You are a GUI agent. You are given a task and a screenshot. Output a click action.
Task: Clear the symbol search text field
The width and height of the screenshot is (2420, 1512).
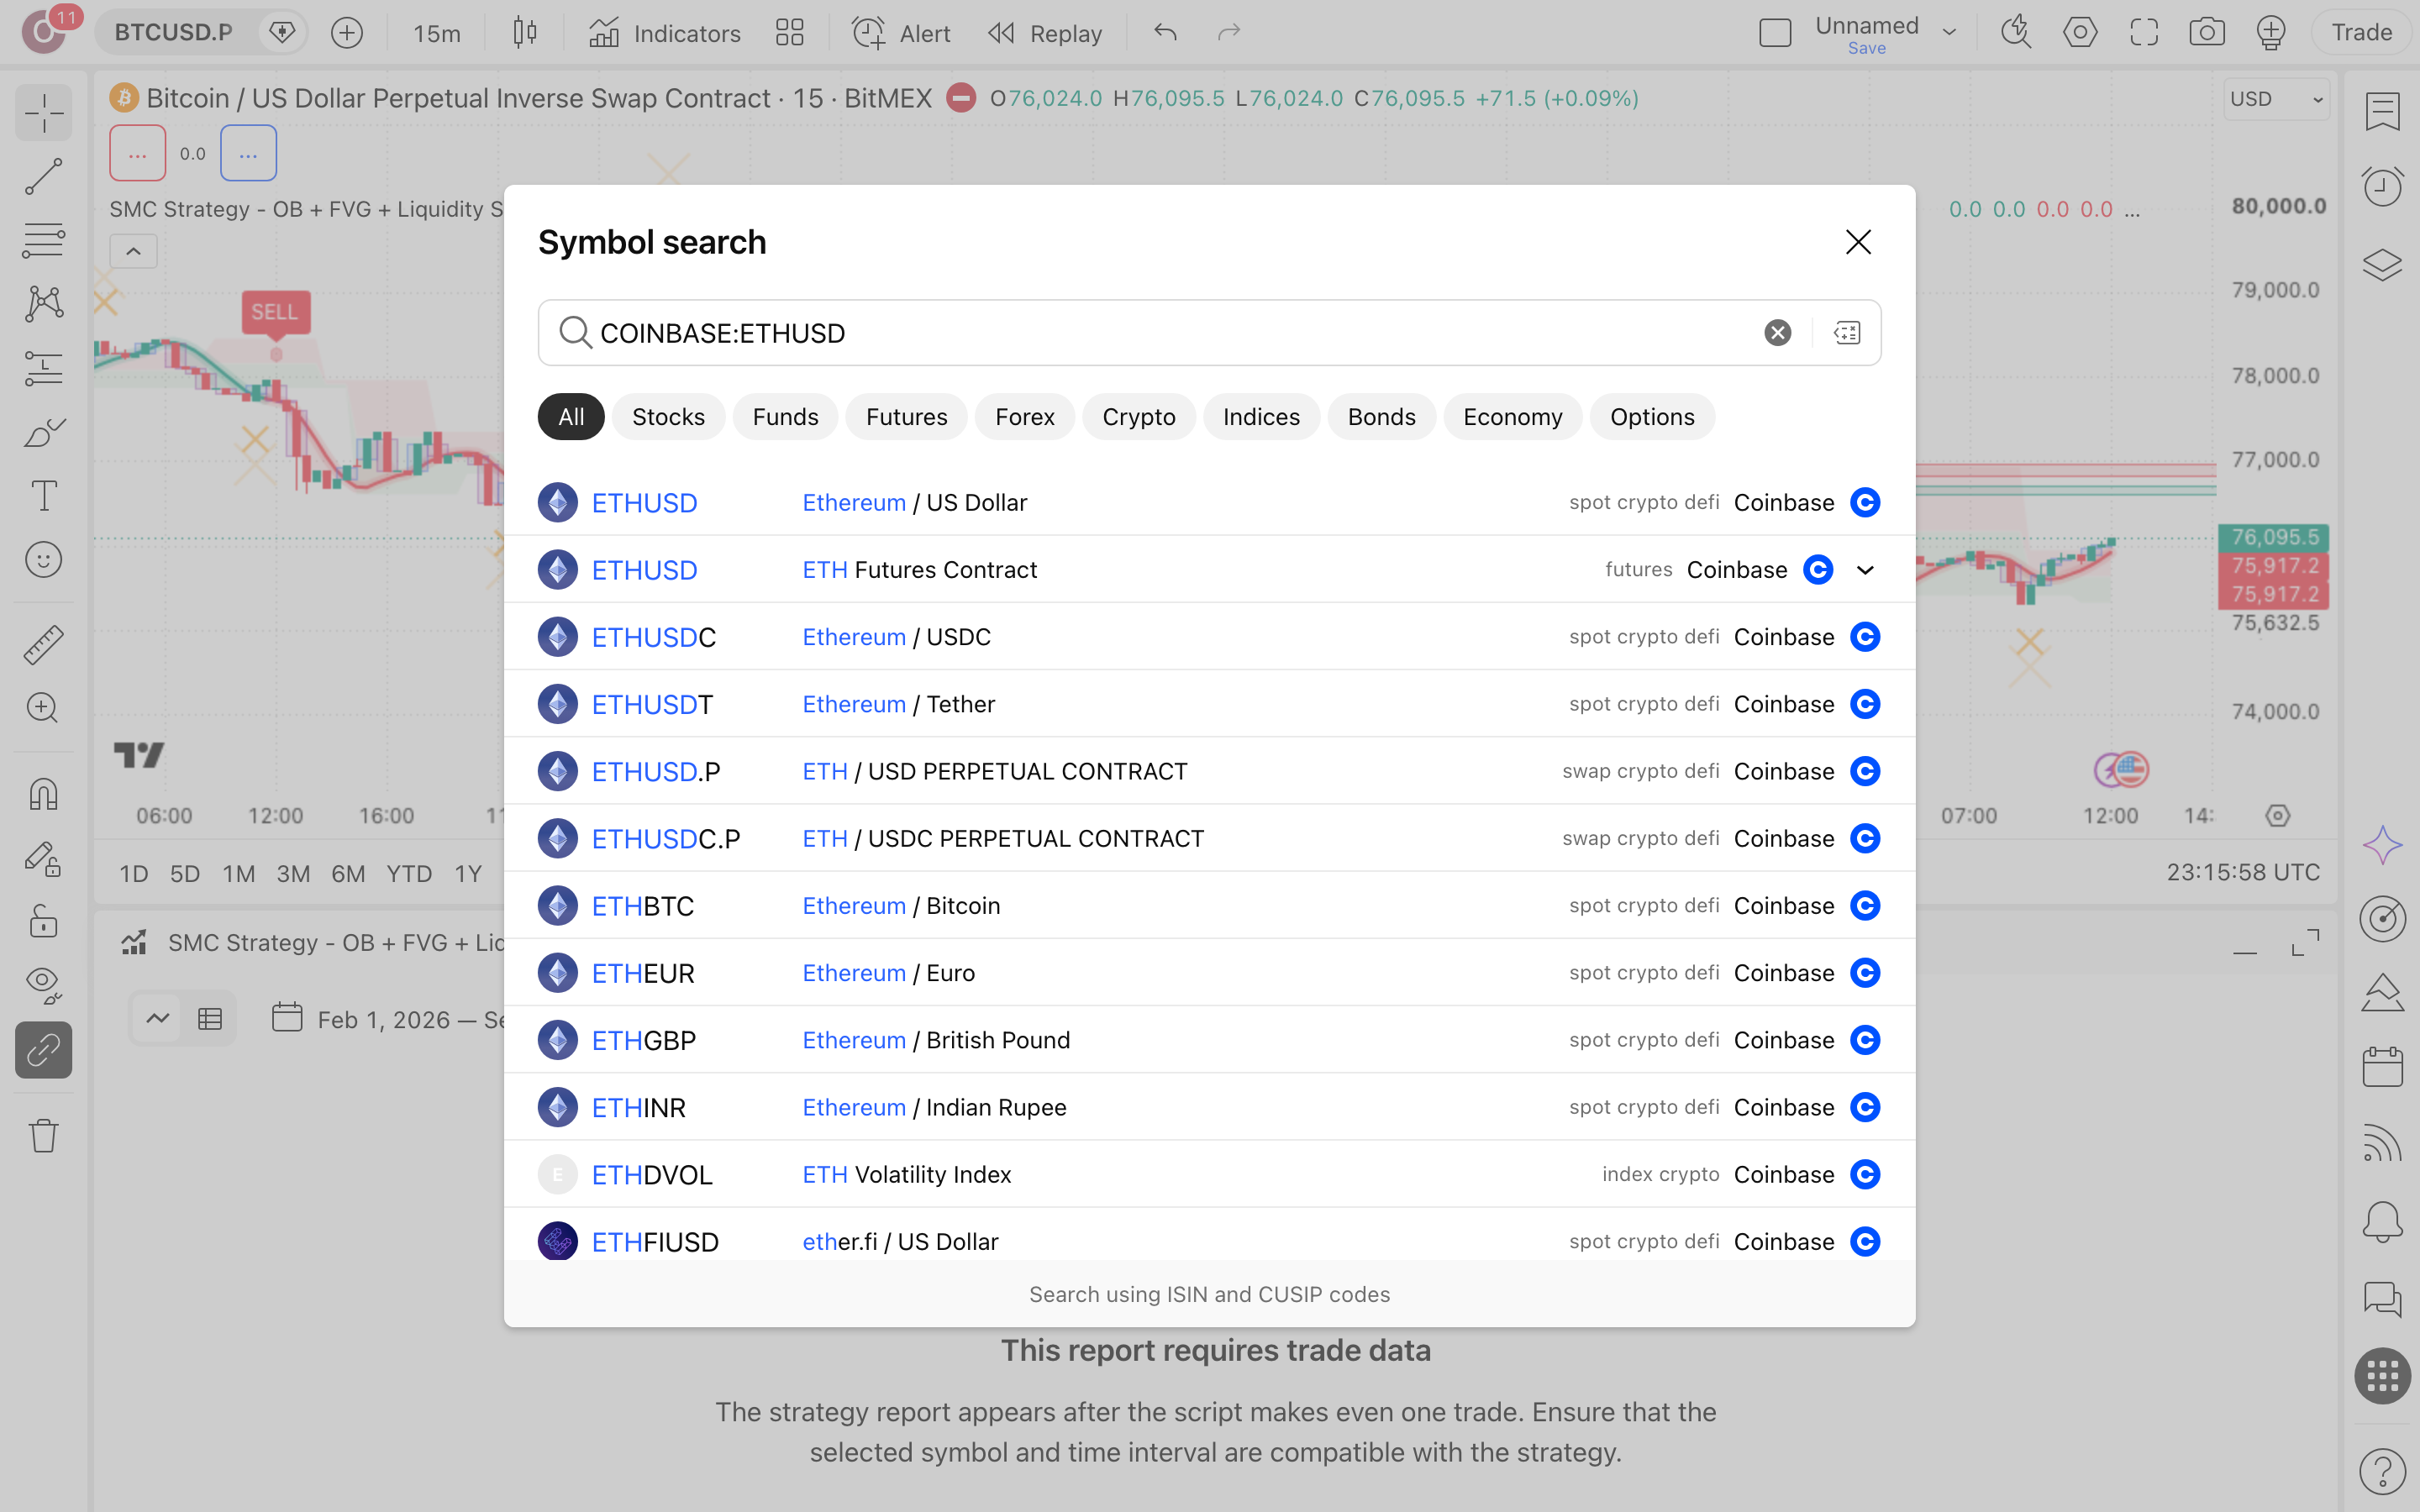[x=1777, y=333]
